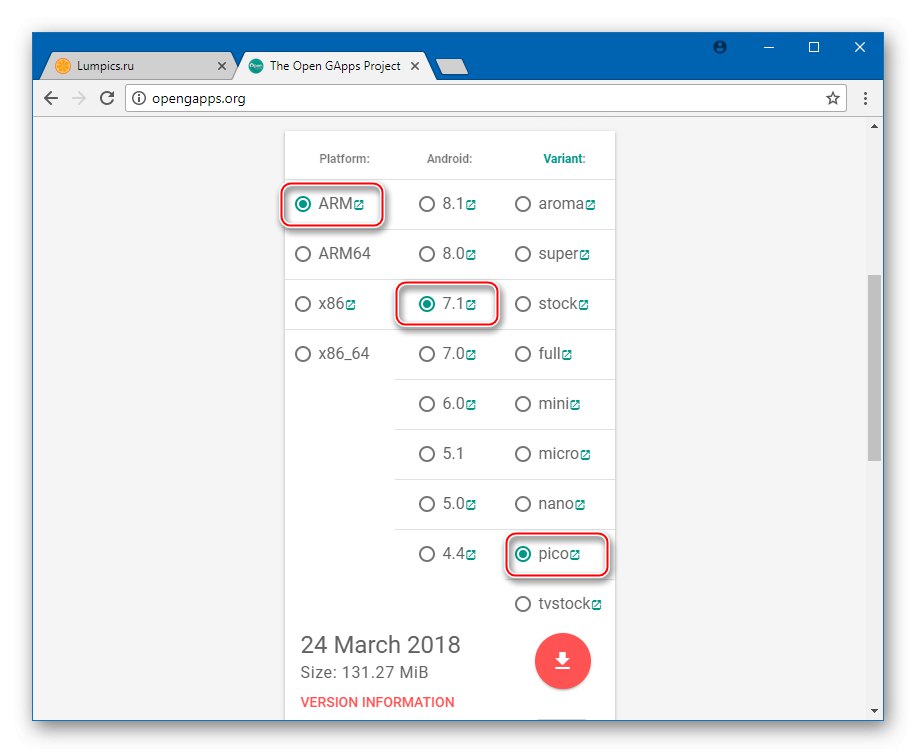The height and width of the screenshot is (753, 916).
Task: Select x86_64 platform radio button
Action: [303, 354]
